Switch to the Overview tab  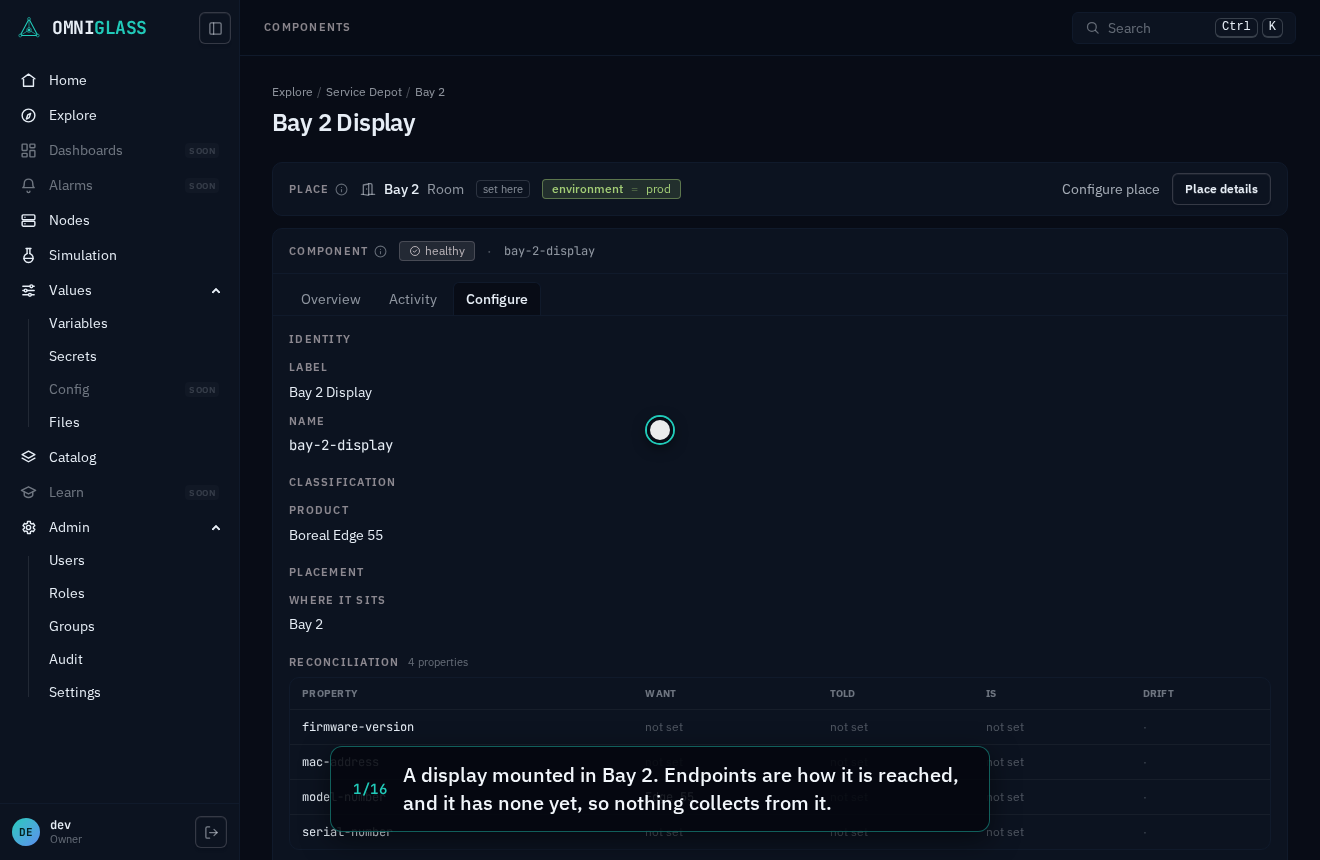[331, 299]
